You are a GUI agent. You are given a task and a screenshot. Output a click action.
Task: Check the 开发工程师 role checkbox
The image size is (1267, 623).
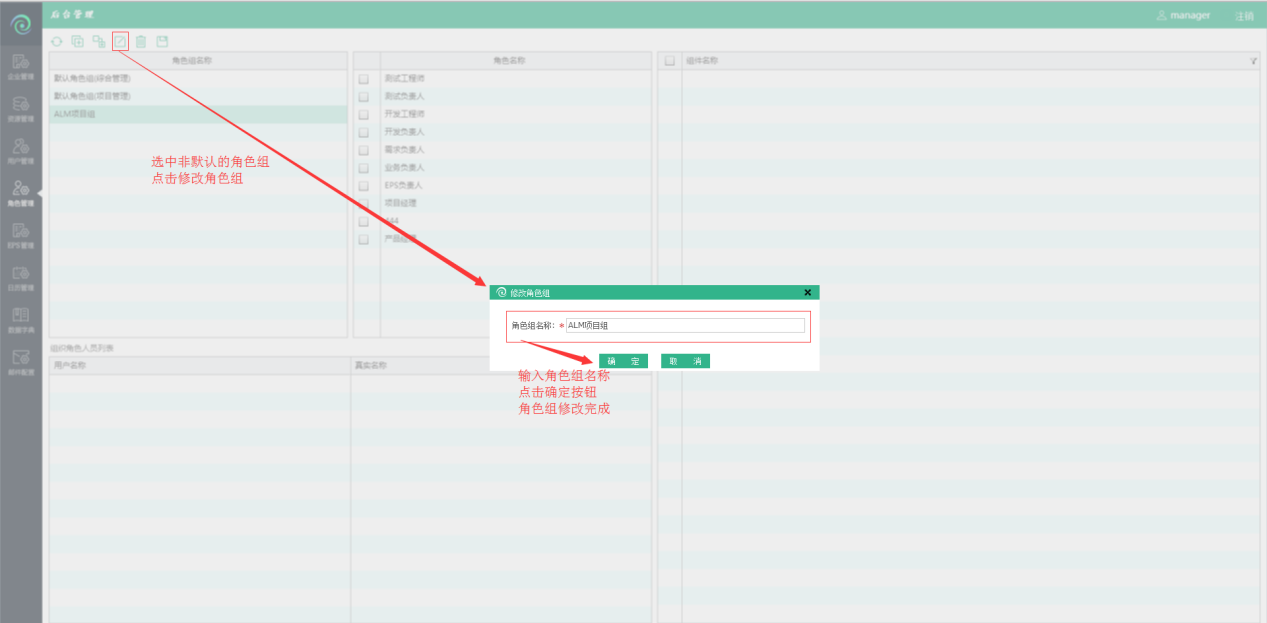pos(364,114)
